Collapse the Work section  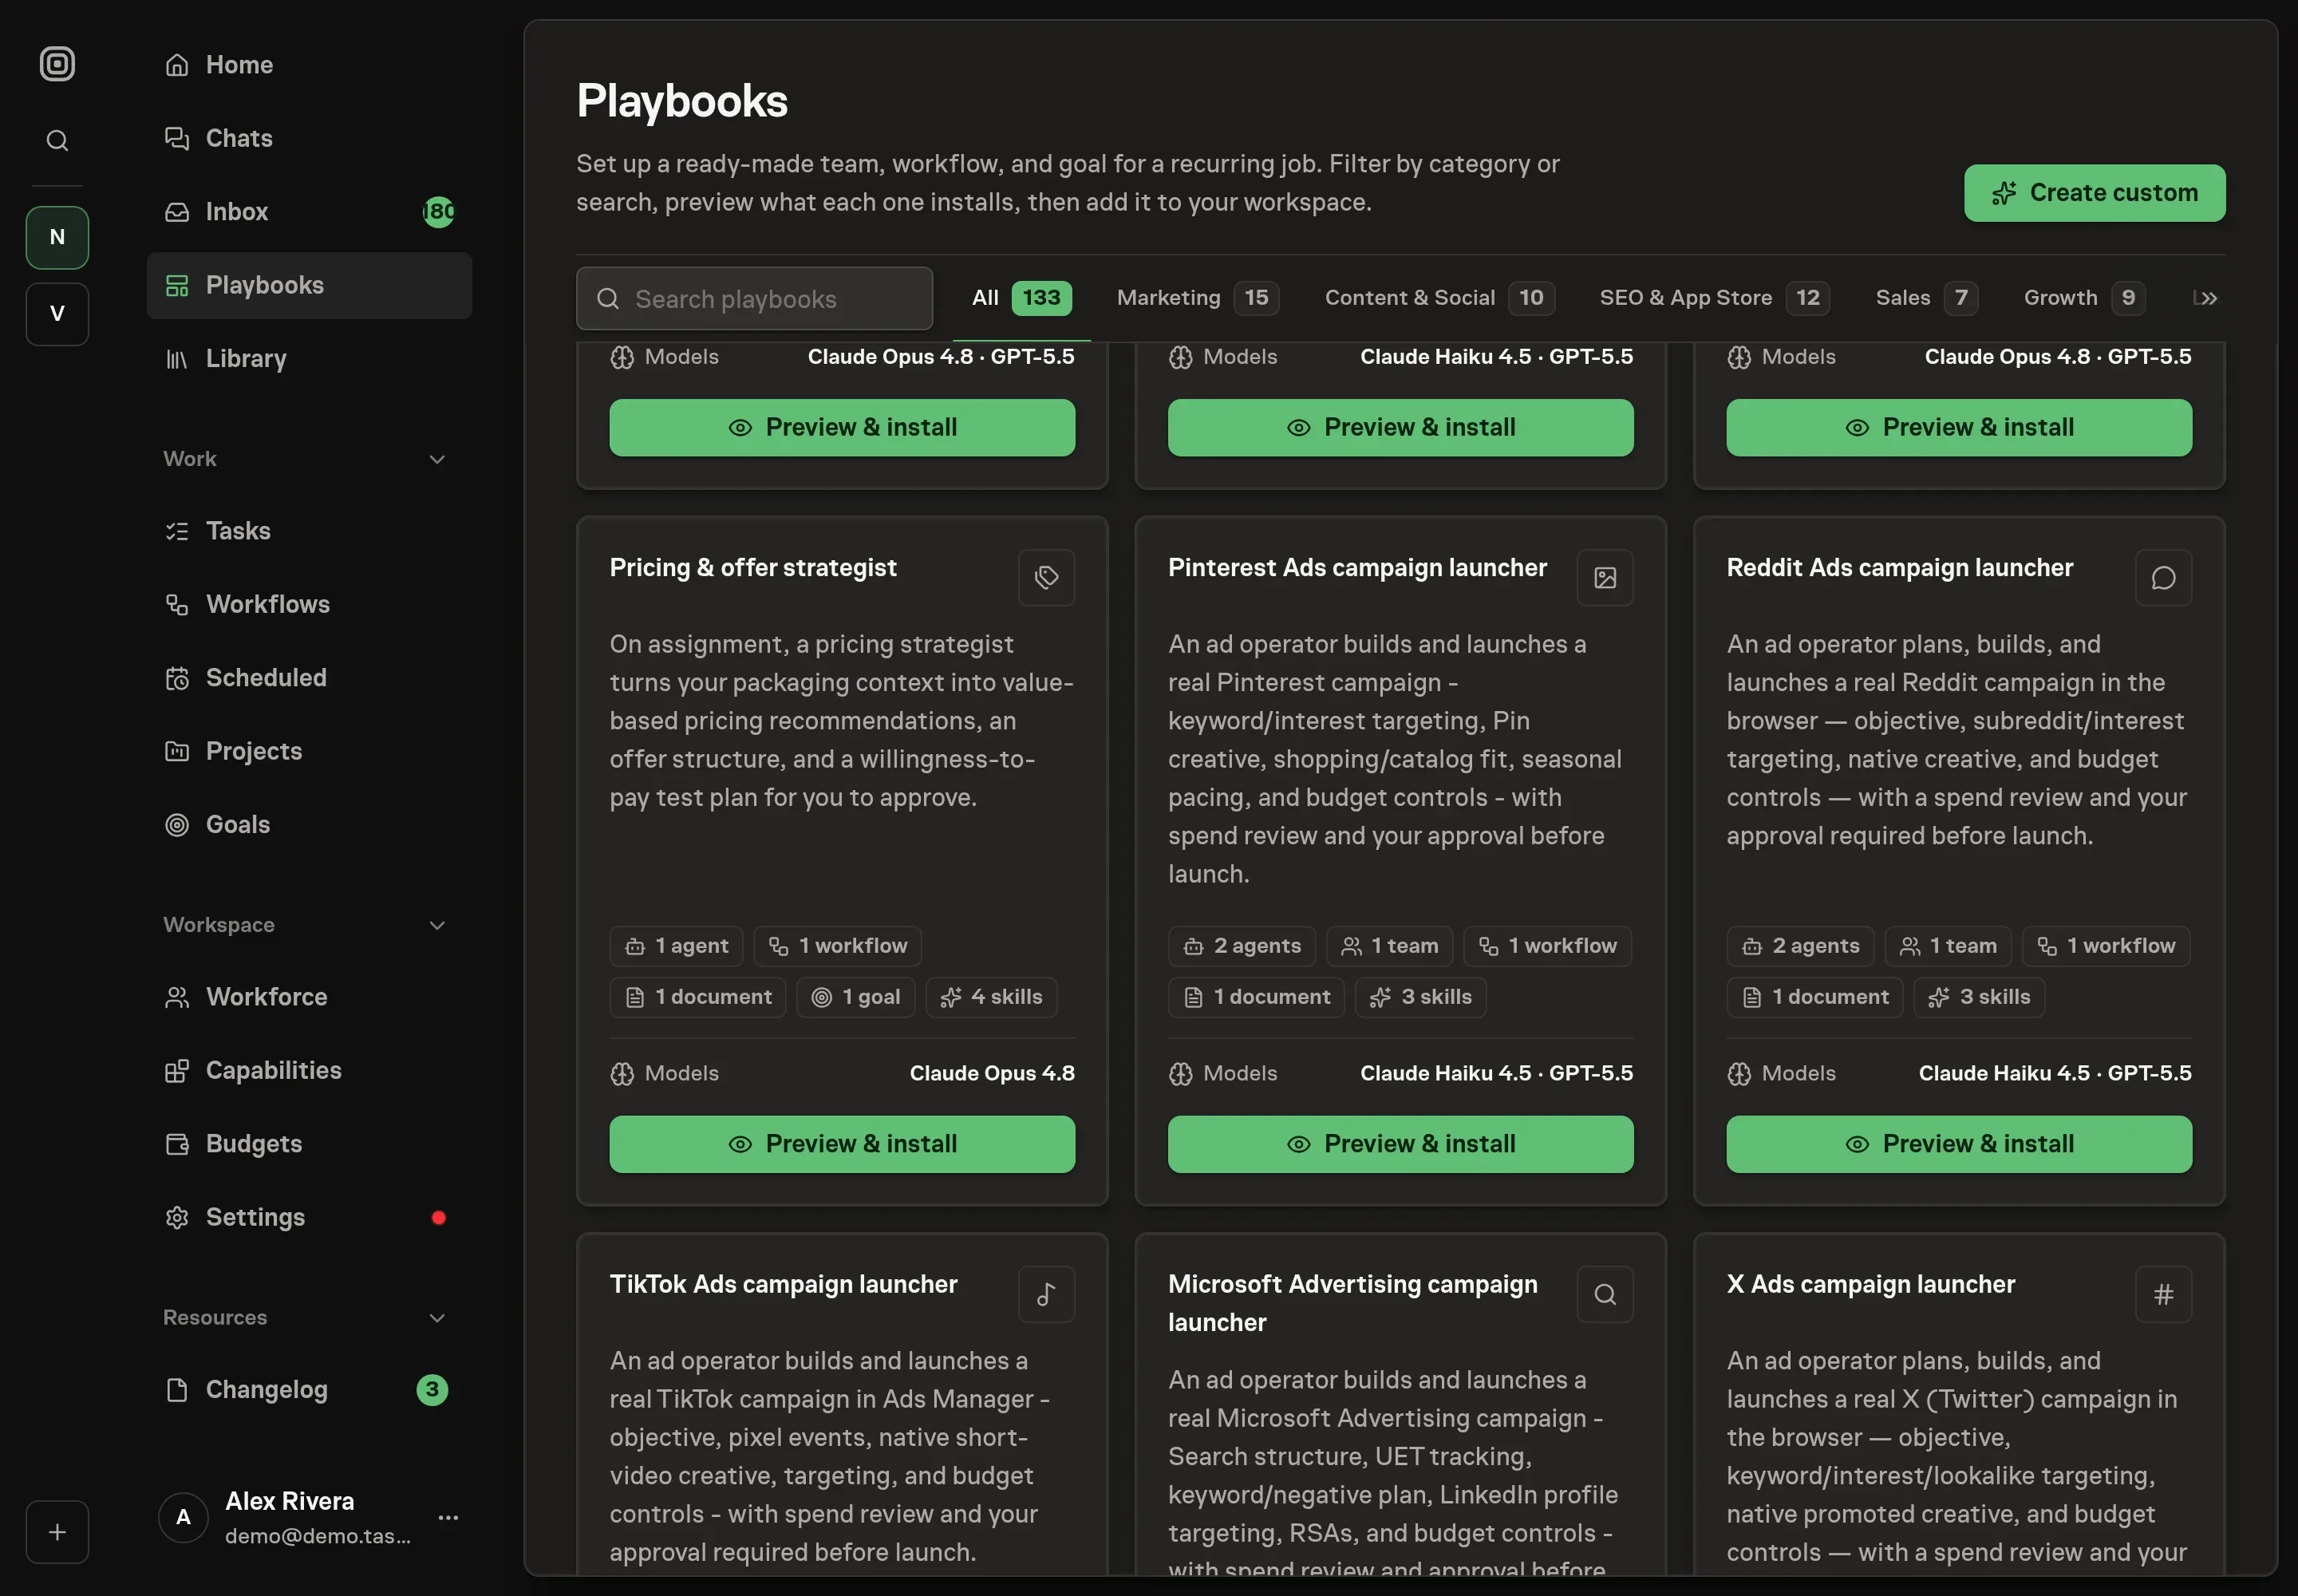click(437, 459)
